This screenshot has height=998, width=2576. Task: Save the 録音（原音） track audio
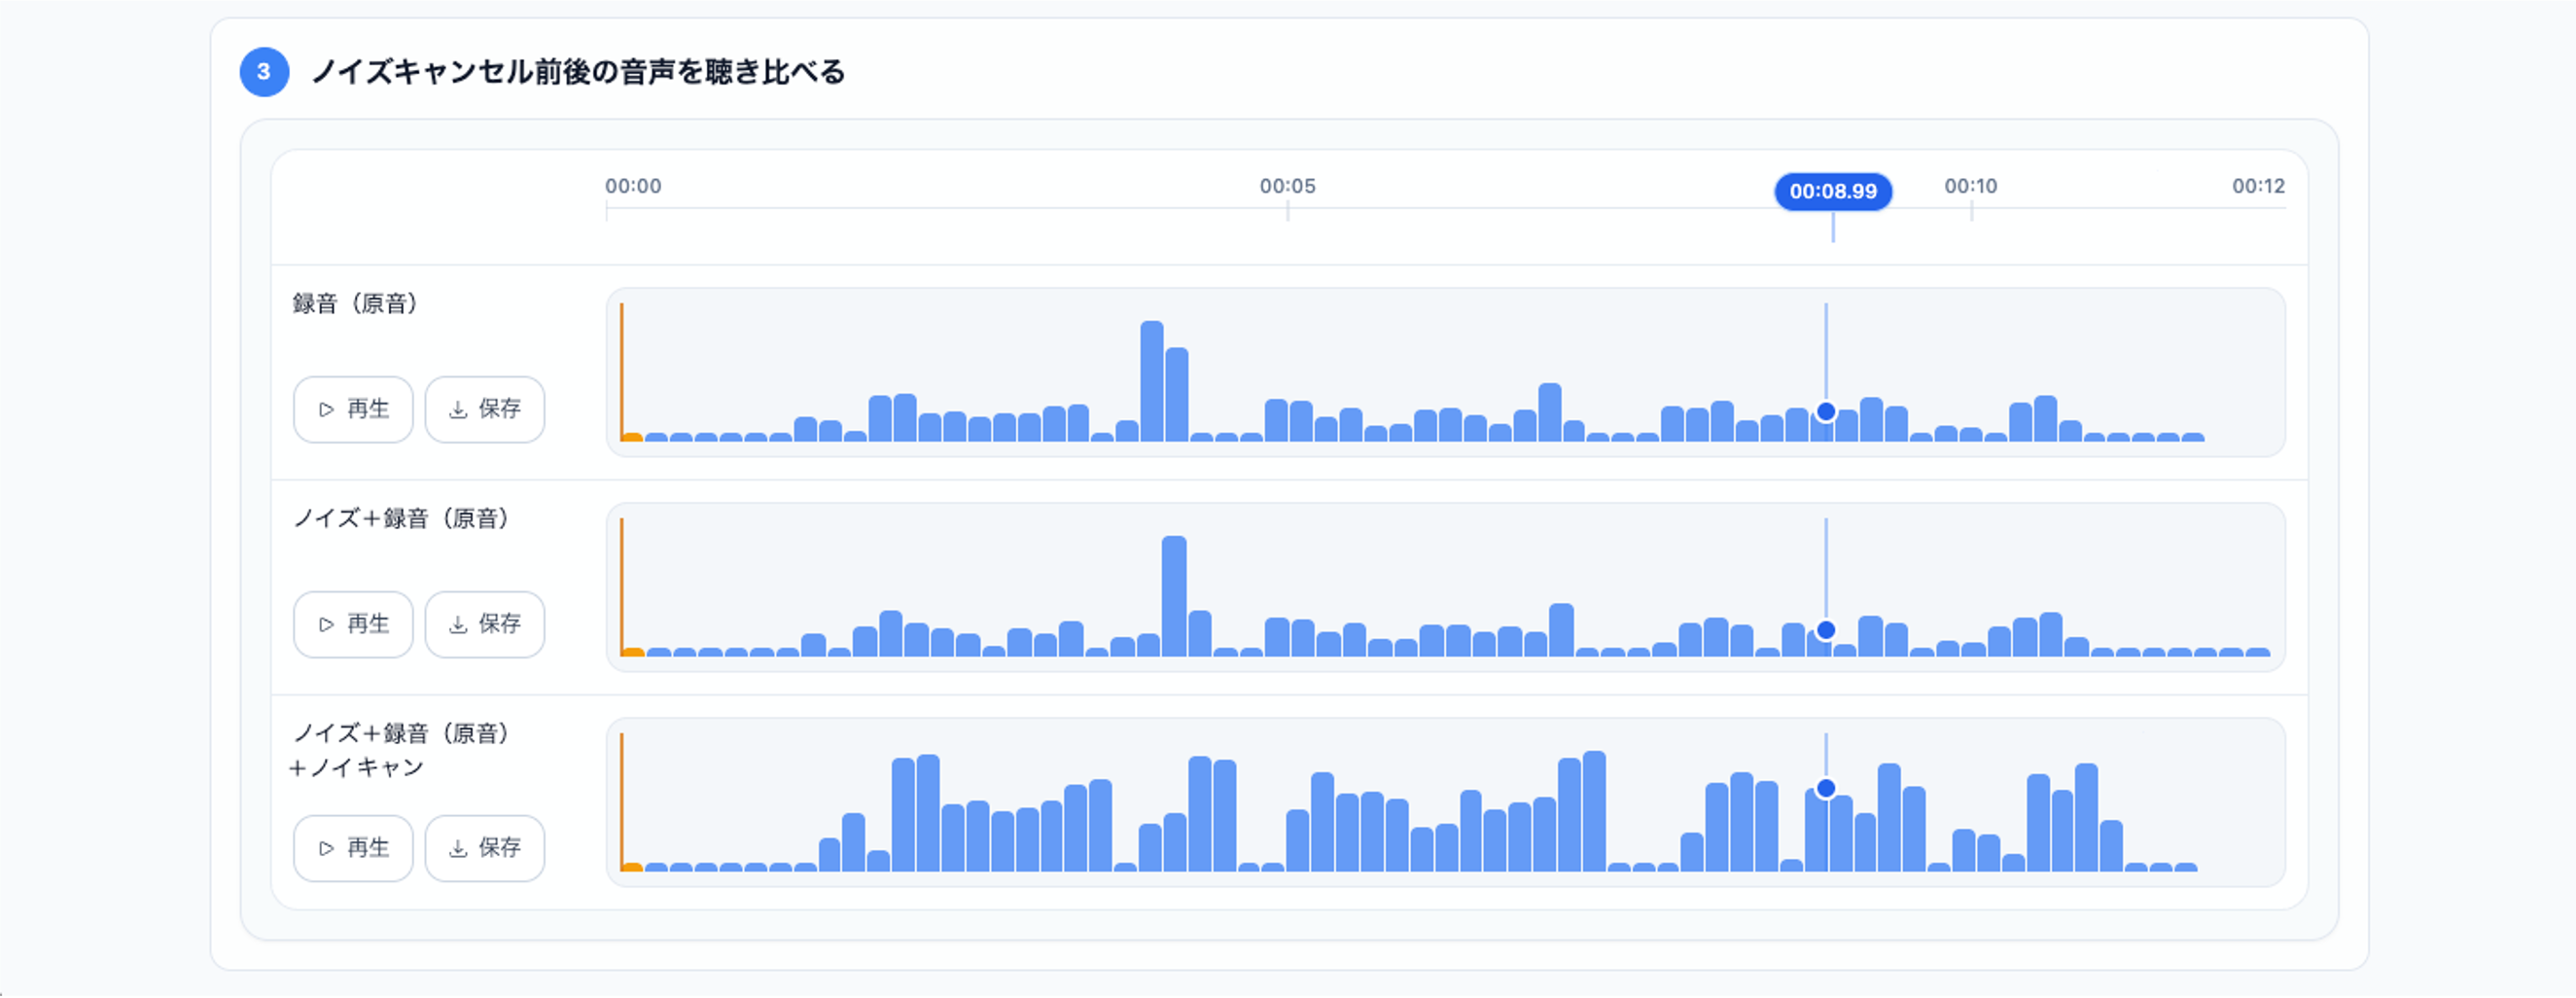485,409
